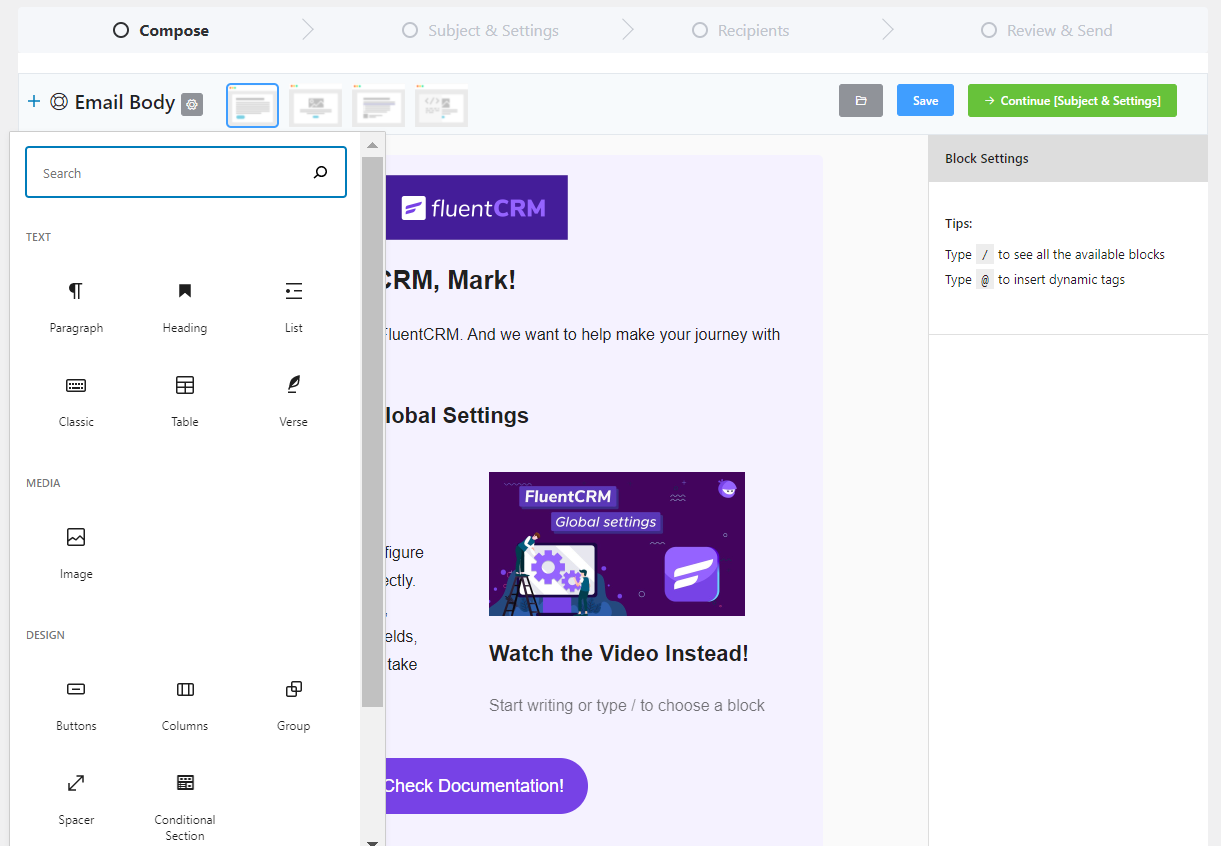This screenshot has height=846, width=1221.
Task: Insert a Columns layout block
Action: point(184,703)
